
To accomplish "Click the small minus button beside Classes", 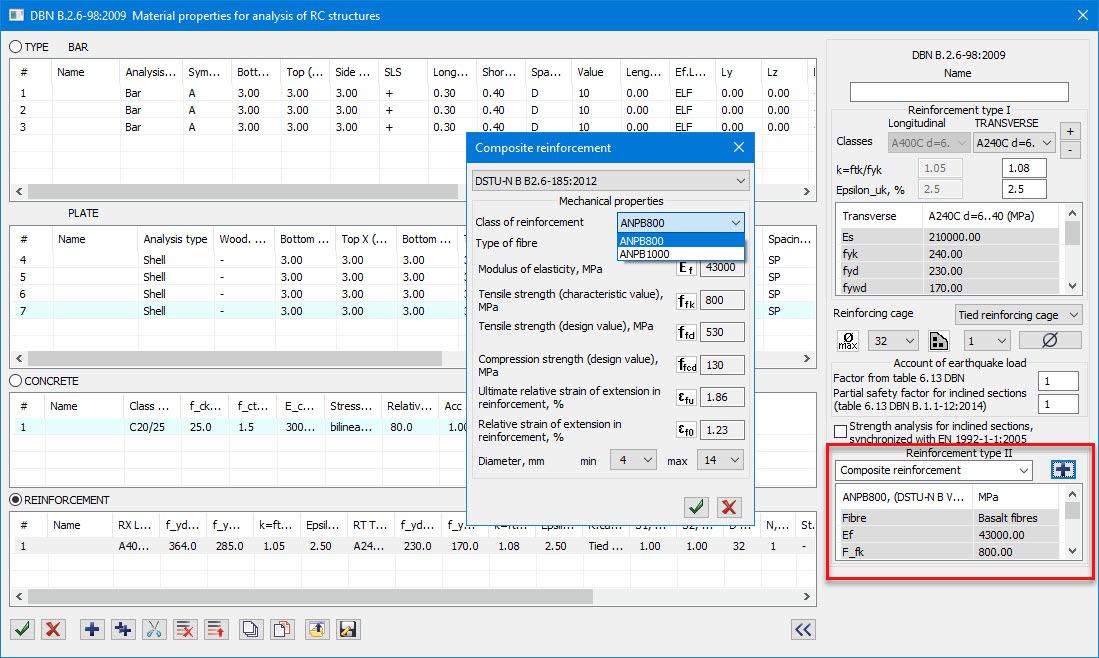I will (x=1070, y=150).
